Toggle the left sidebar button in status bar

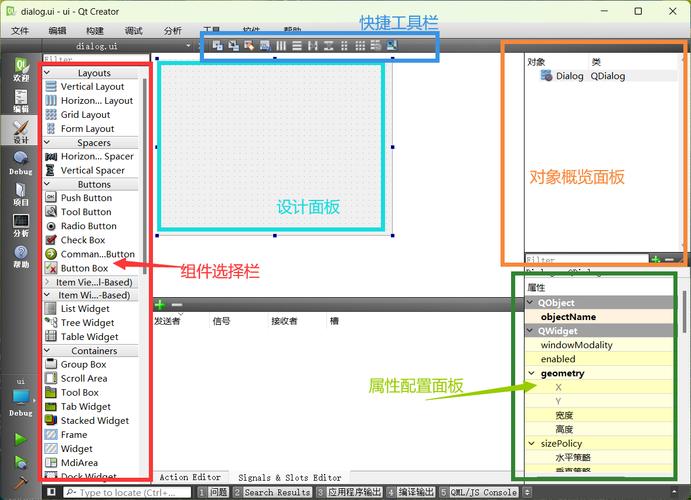pyautogui.click(x=52, y=492)
